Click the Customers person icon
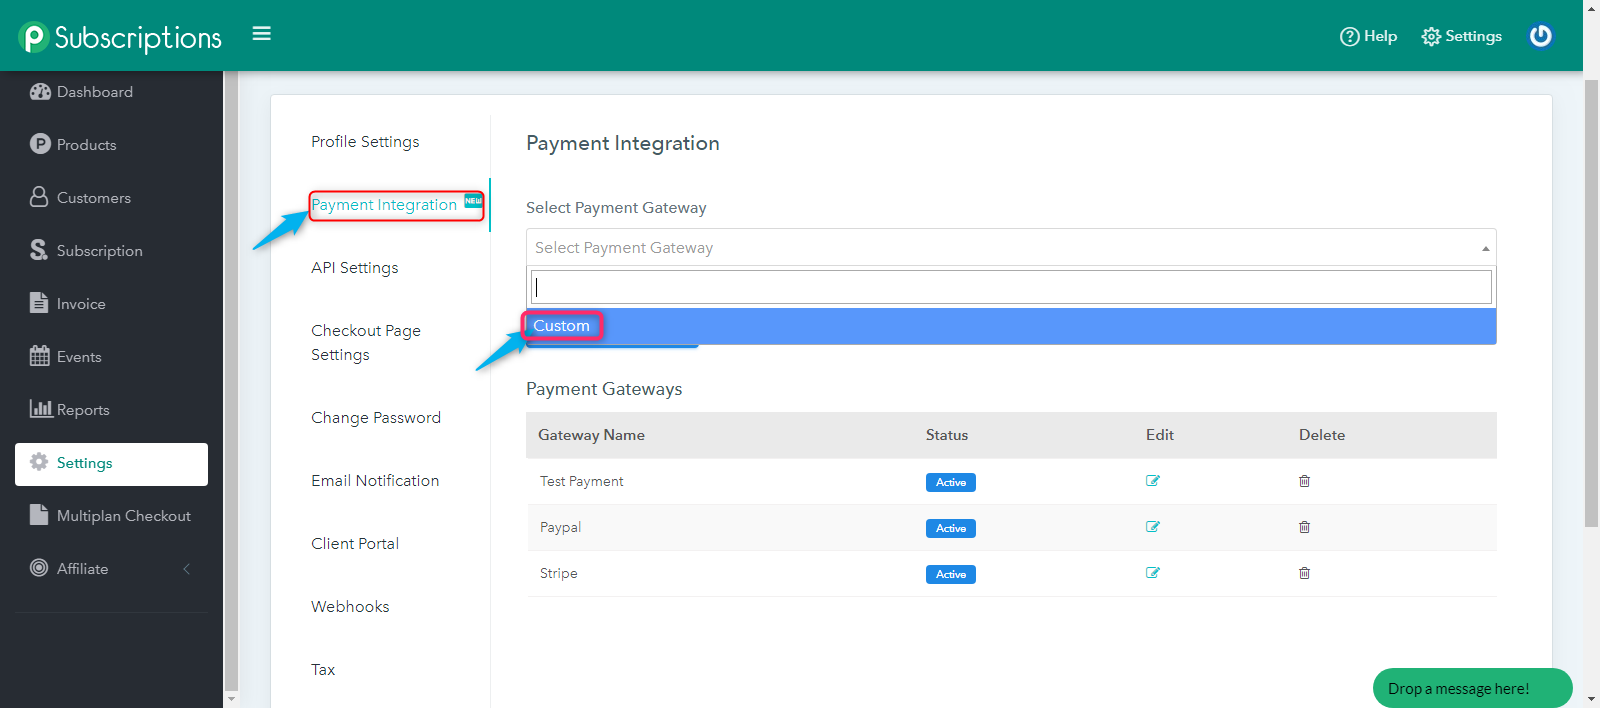Screen dimensions: 1600x708 pyautogui.click(x=39, y=197)
